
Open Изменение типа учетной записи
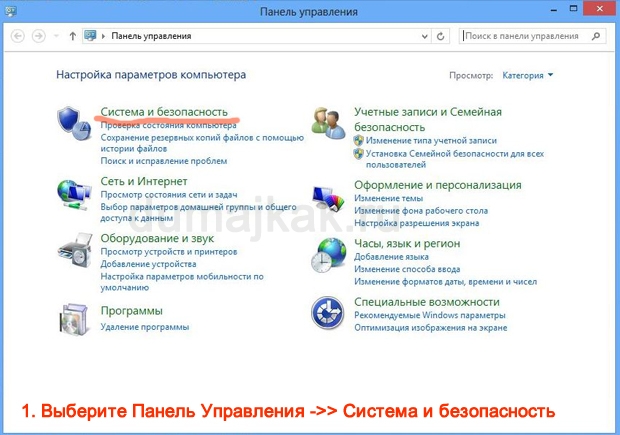(431, 140)
